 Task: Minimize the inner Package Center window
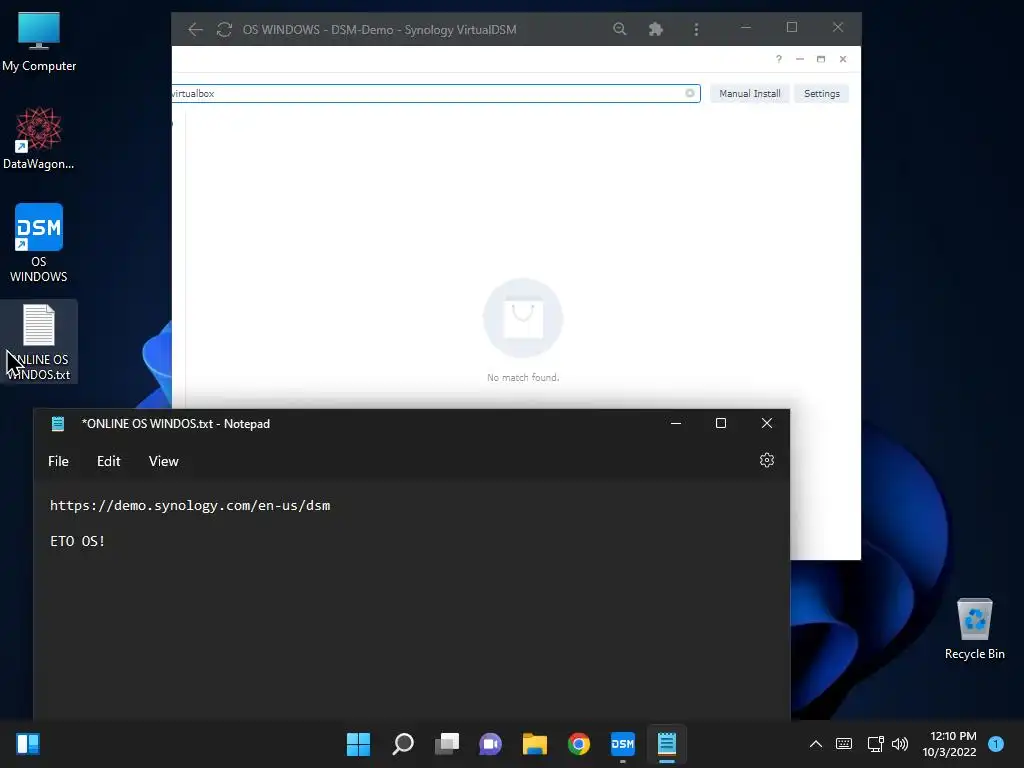click(799, 59)
